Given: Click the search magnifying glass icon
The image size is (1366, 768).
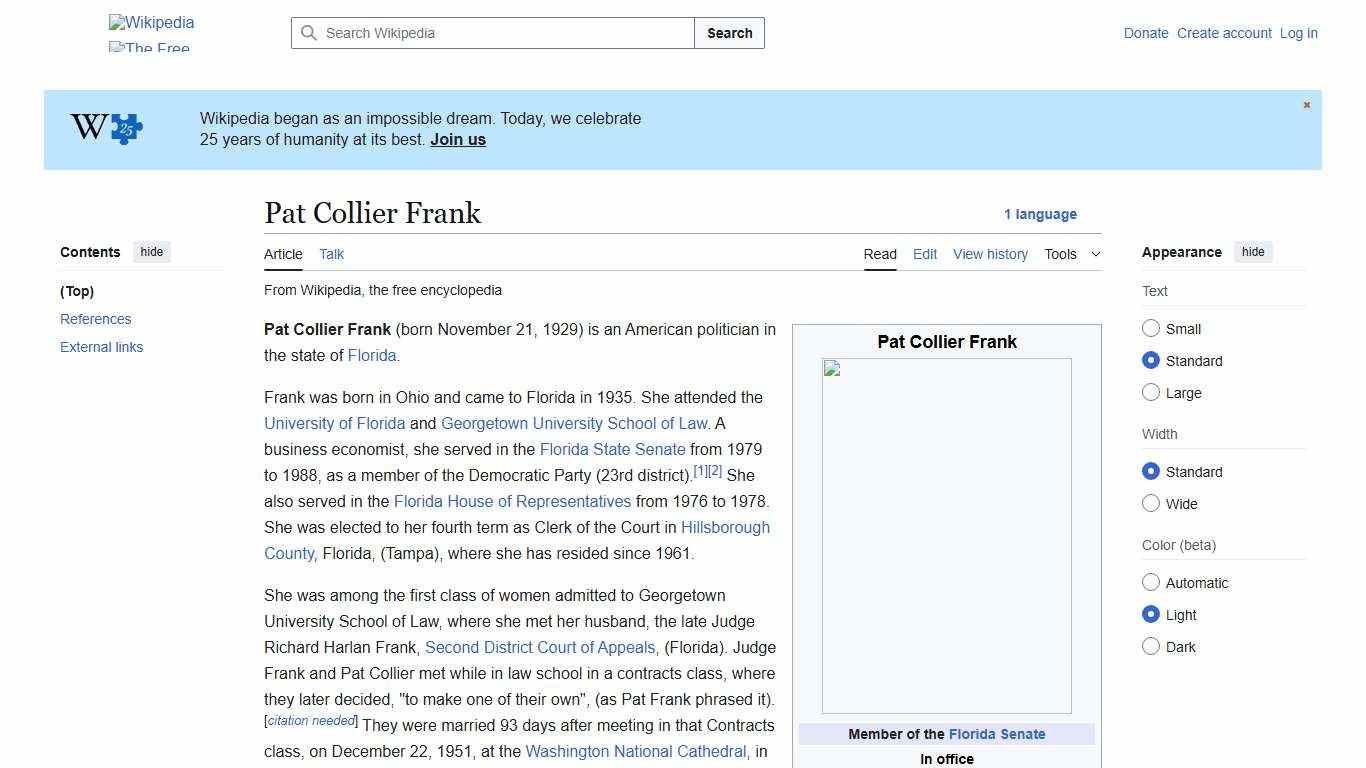Looking at the screenshot, I should coord(310,33).
